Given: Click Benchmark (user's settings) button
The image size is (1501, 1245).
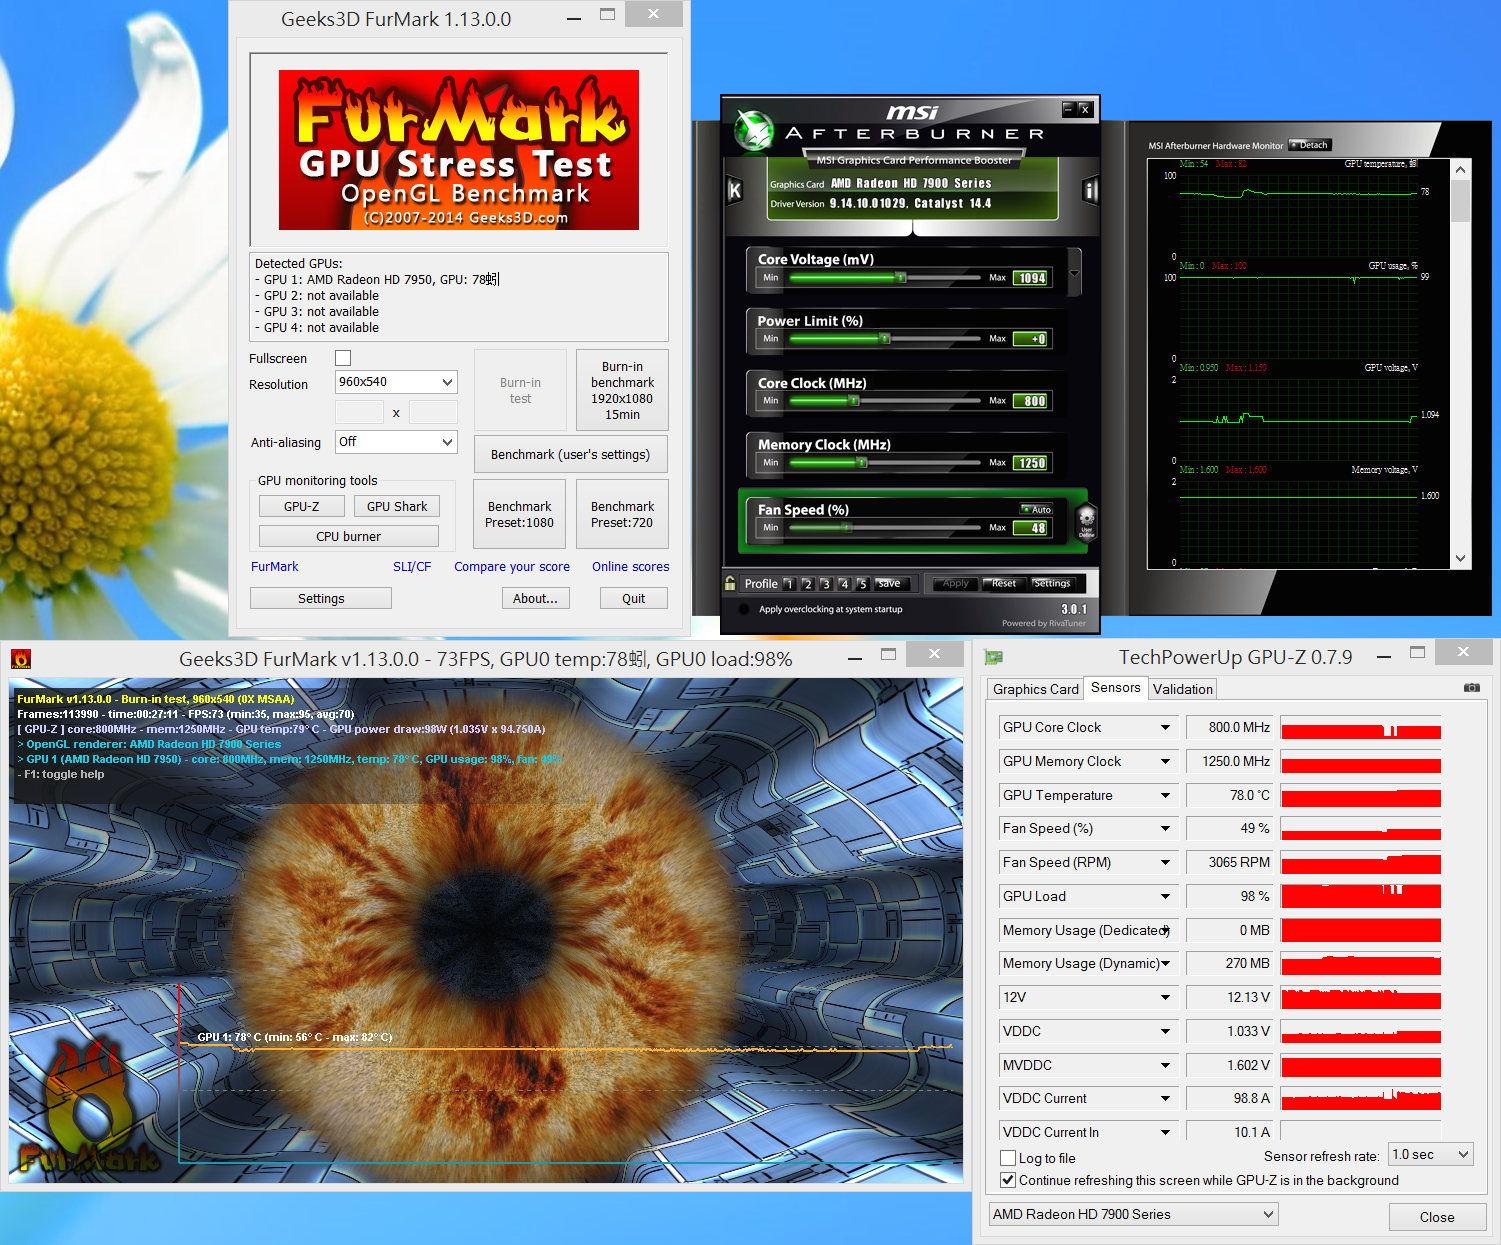Looking at the screenshot, I should coord(570,454).
